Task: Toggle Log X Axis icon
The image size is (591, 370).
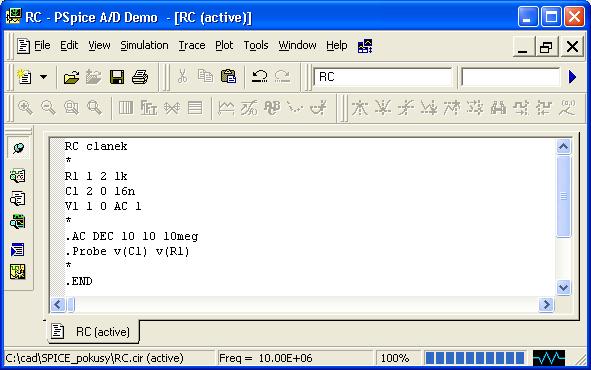Action: [126, 108]
